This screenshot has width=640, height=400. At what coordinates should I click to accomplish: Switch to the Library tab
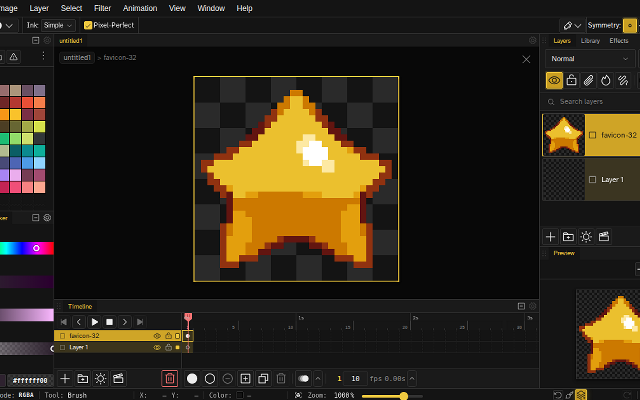(x=590, y=41)
